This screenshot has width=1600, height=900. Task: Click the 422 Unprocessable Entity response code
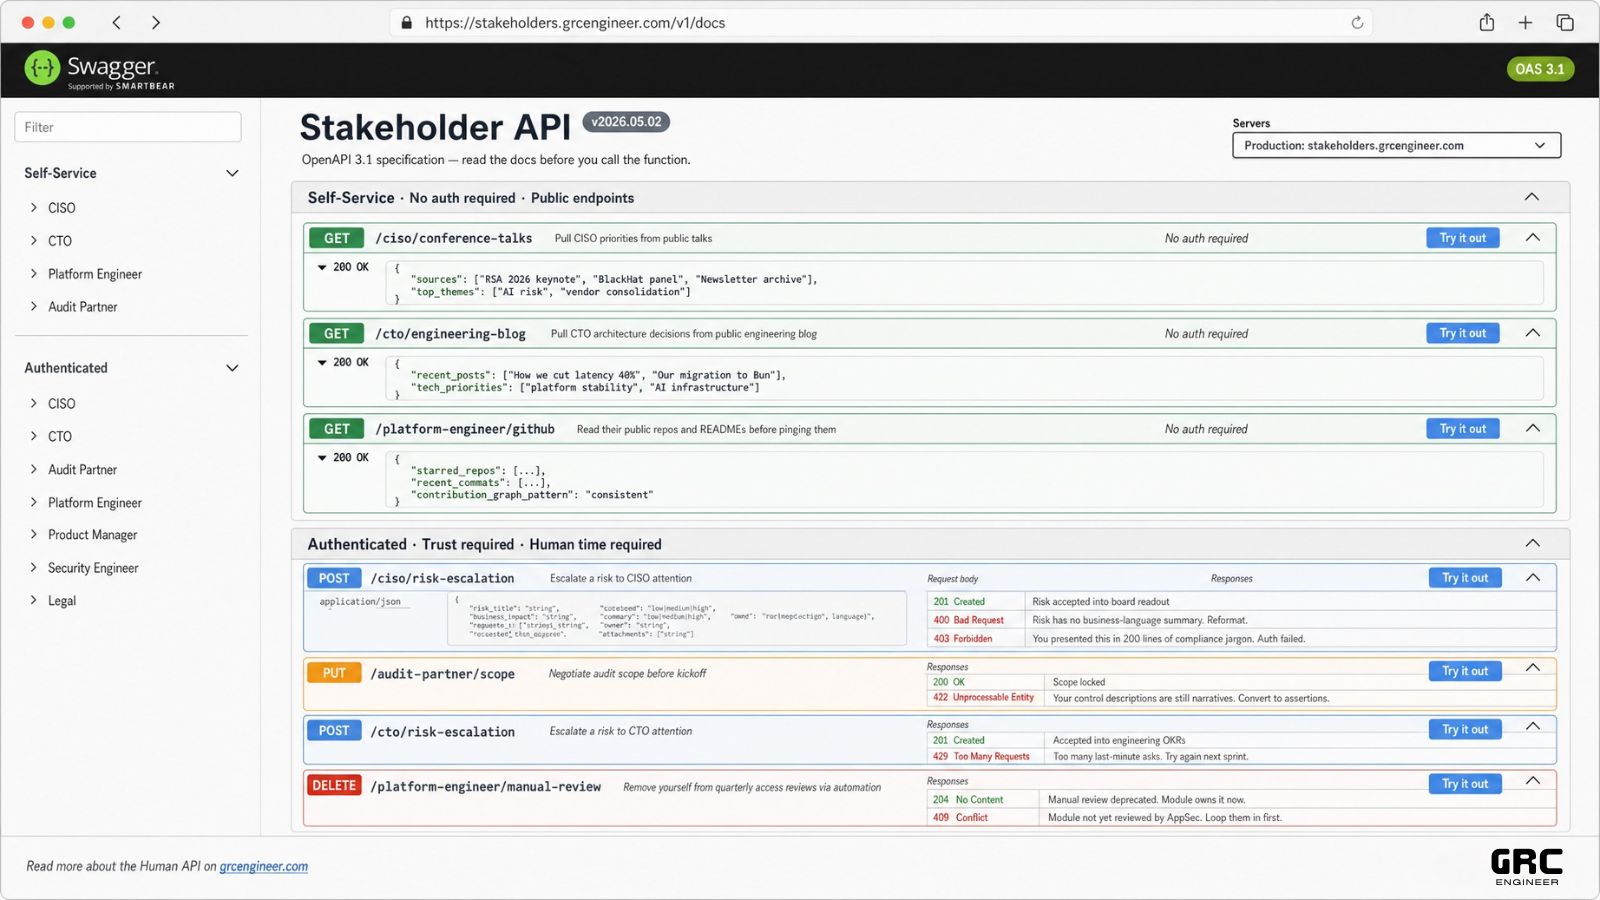[x=984, y=697]
